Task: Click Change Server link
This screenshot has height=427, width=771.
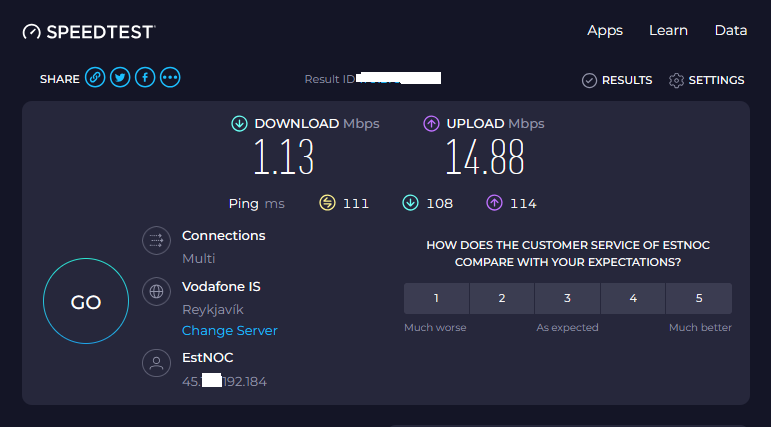Action: click(x=230, y=331)
